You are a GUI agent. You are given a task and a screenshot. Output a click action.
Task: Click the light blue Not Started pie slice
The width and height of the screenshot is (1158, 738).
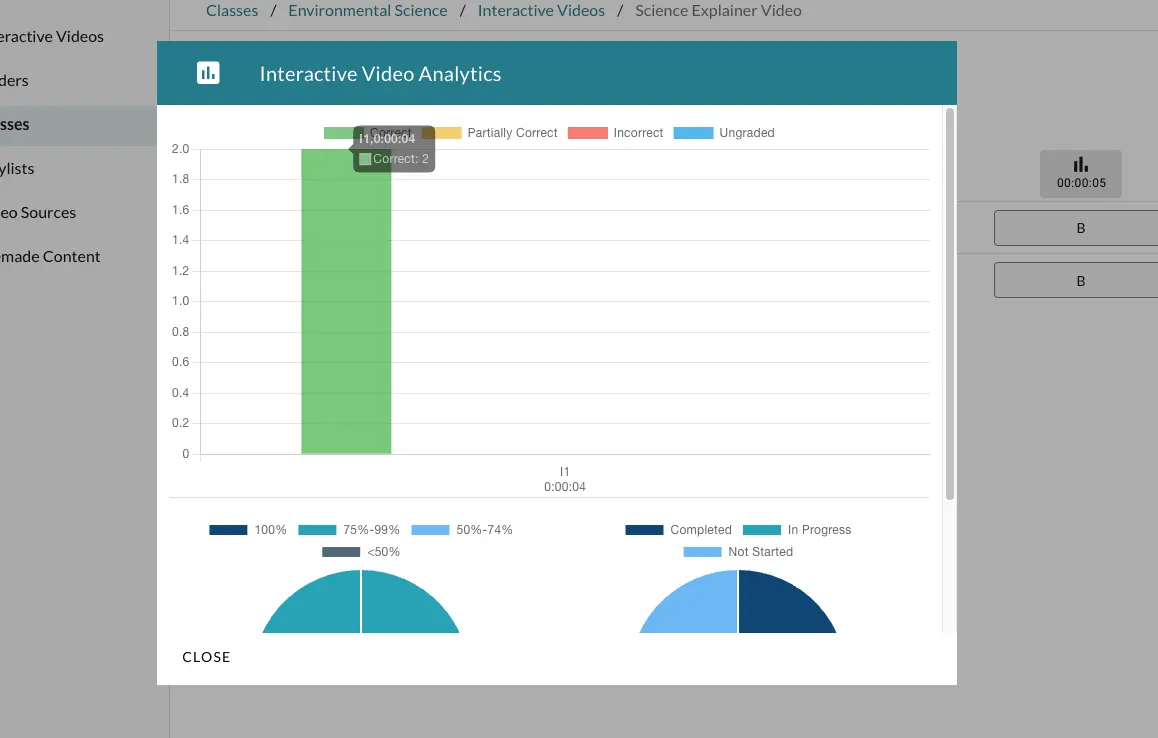click(696, 607)
